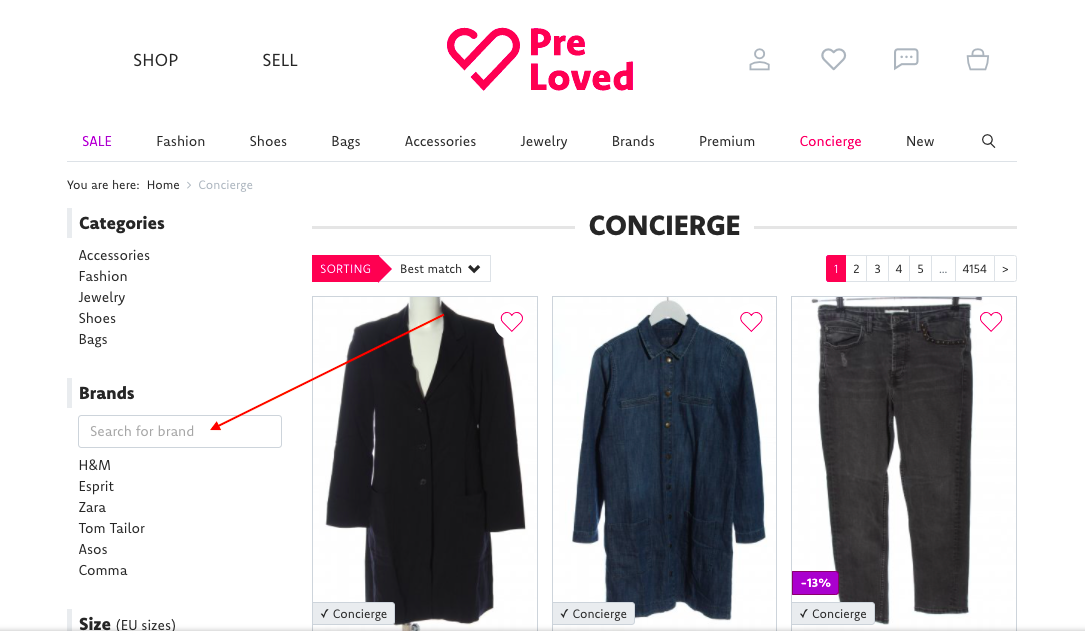This screenshot has width=1085, height=631.
Task: Go to Home breadcrumb link
Action: 163,185
